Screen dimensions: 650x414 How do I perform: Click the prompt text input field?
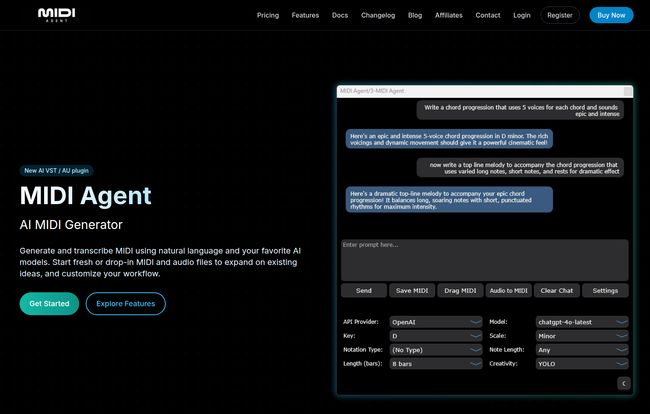point(484,260)
